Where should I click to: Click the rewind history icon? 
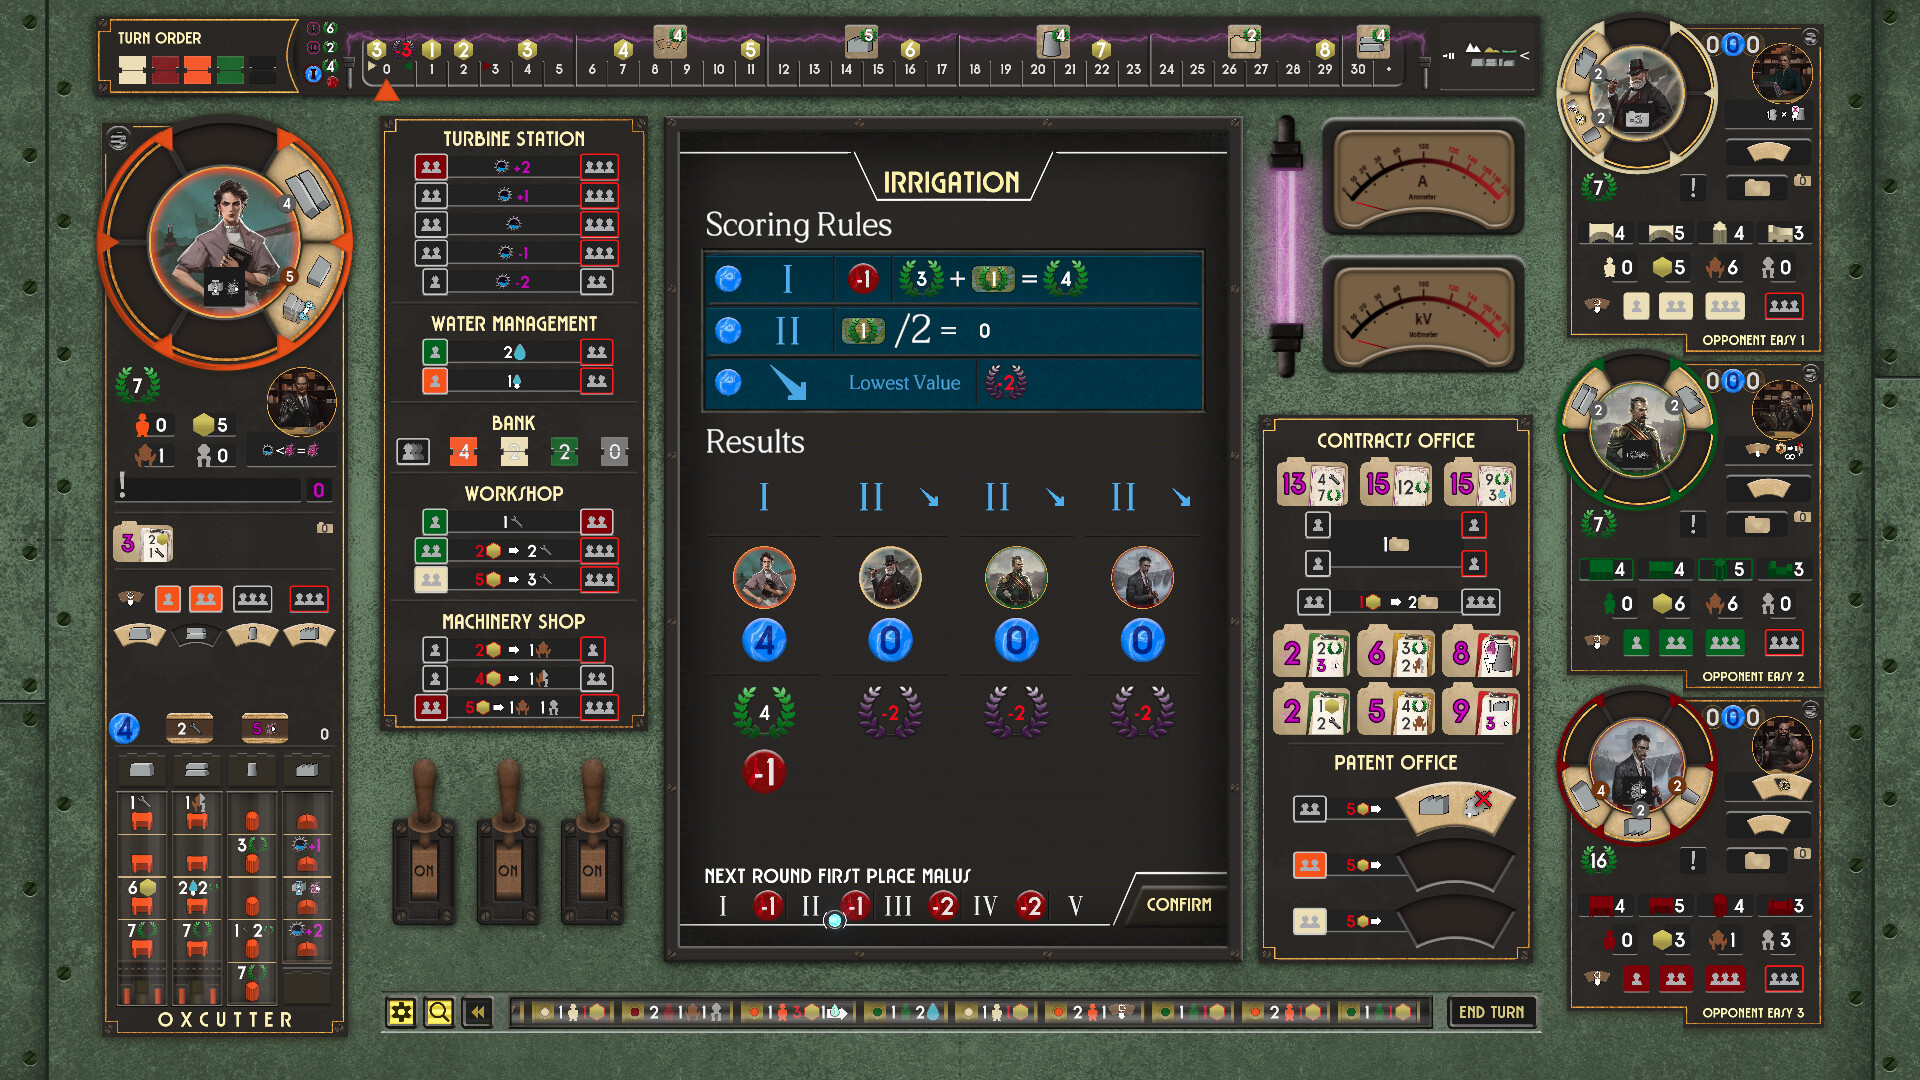coord(478,1012)
